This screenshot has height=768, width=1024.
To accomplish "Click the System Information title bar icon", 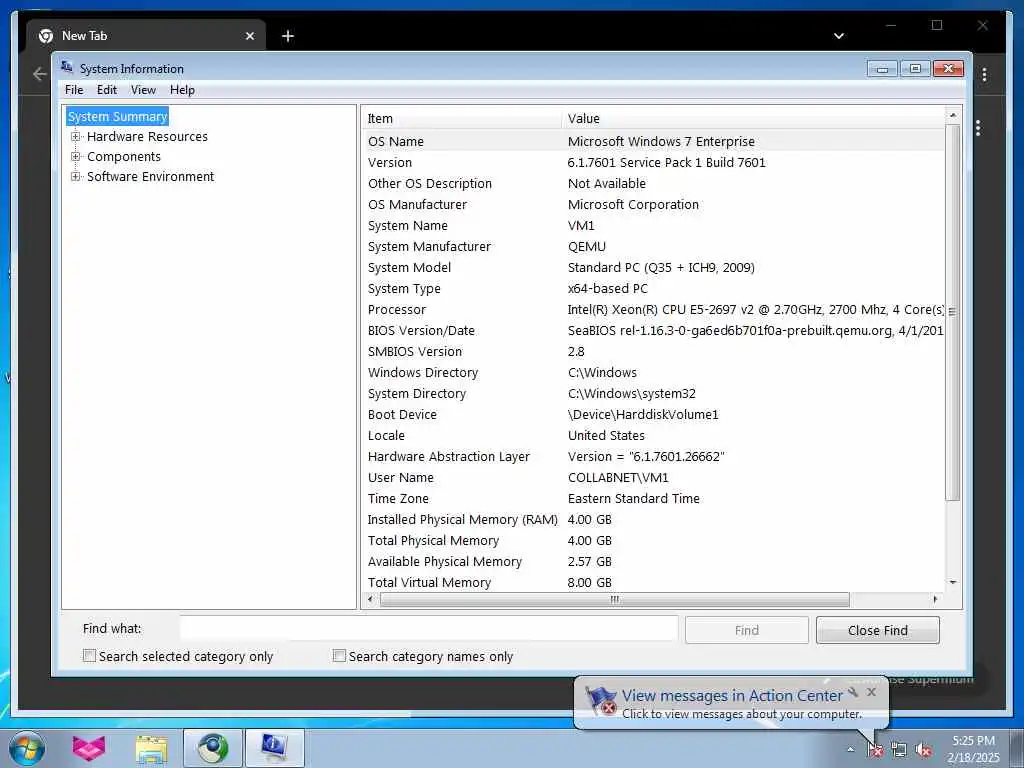I will pos(67,67).
